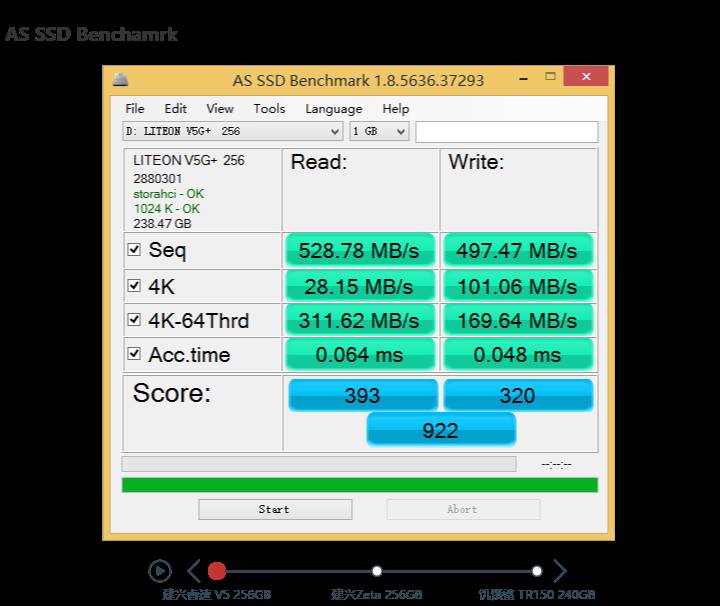Click the 1024 K - OK alignment status
The height and width of the screenshot is (606, 720).
pos(167,209)
